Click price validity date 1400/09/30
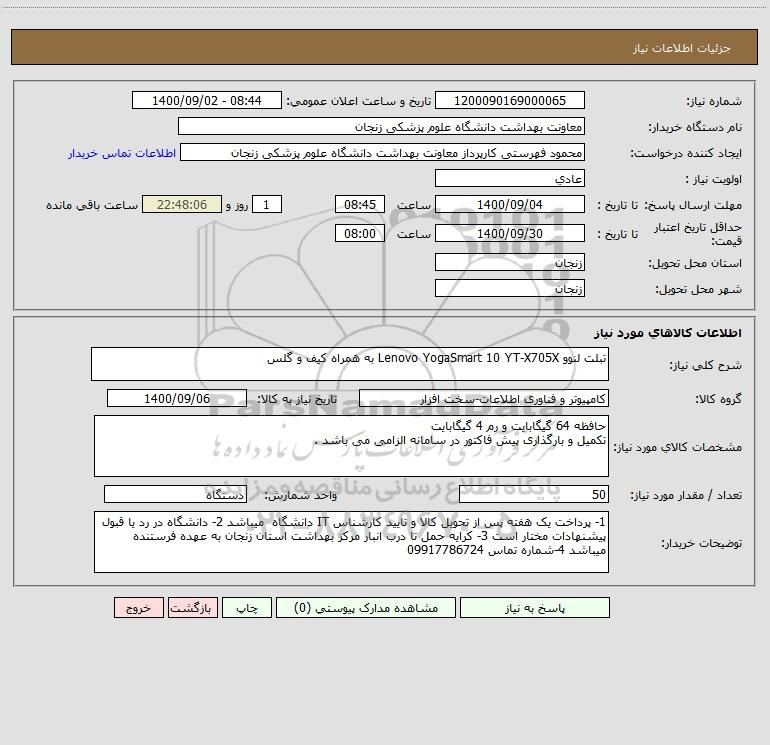The image size is (770, 745). [510, 233]
